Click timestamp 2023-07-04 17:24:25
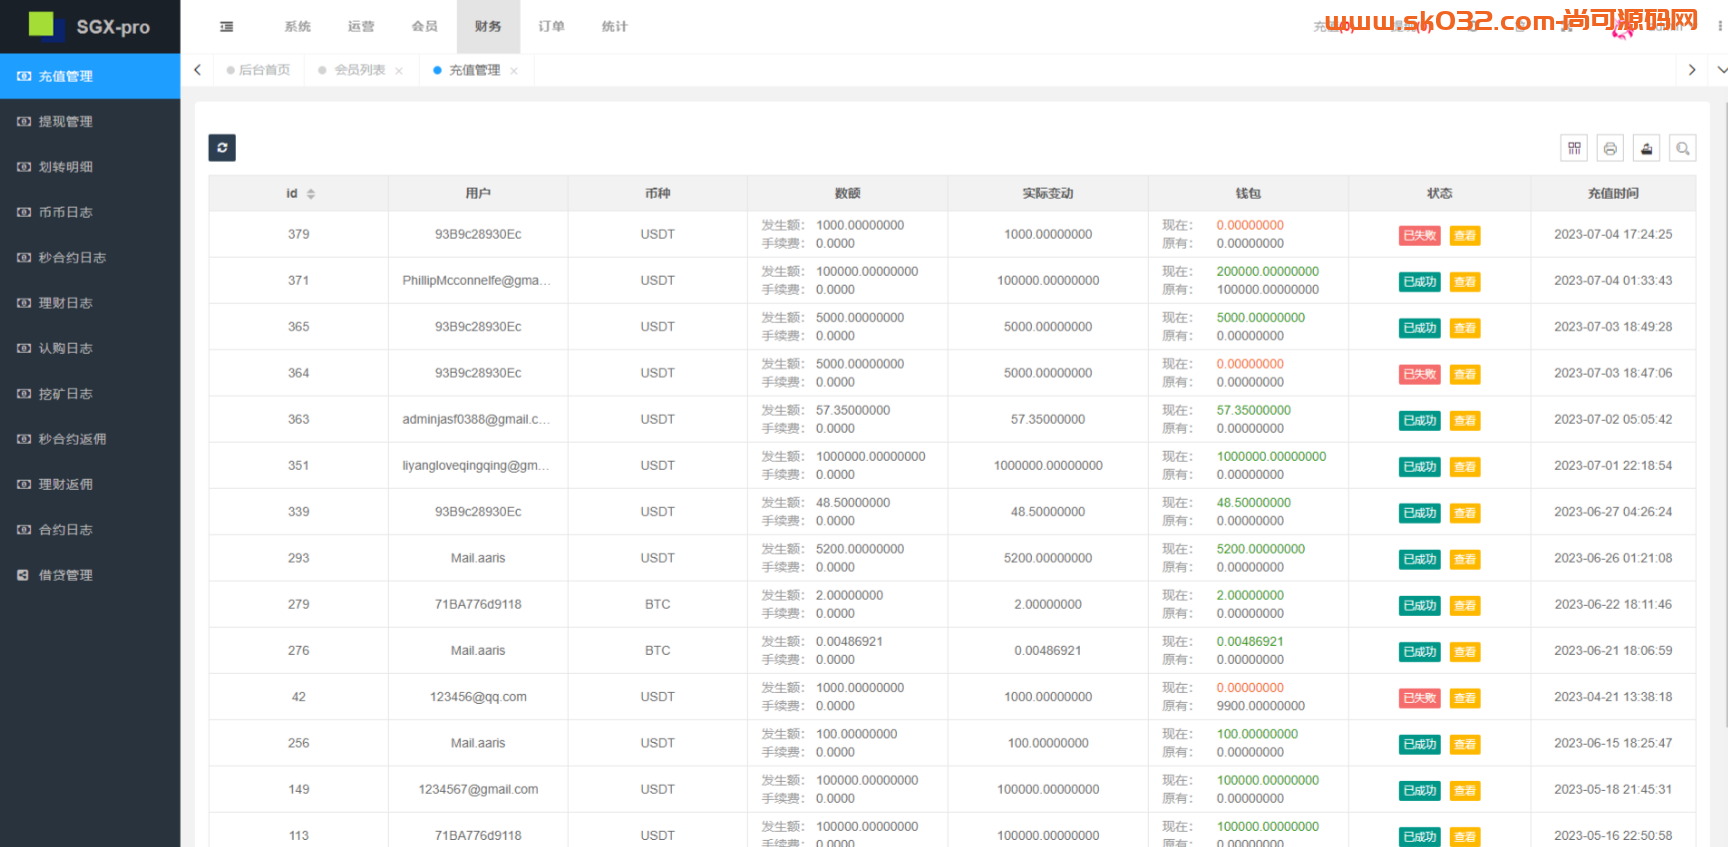The image size is (1728, 847). pos(1613,235)
